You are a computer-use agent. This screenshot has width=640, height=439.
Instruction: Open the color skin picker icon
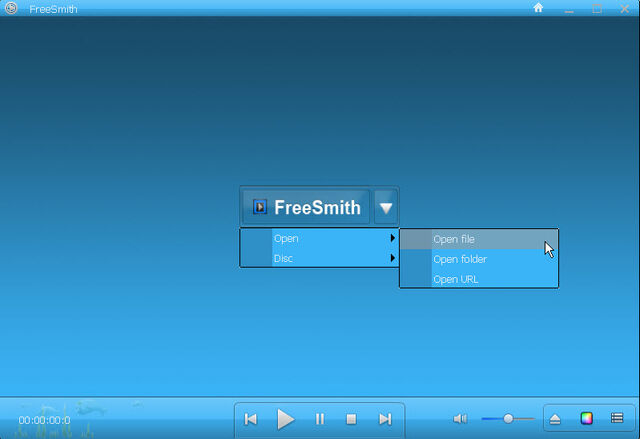coord(587,418)
